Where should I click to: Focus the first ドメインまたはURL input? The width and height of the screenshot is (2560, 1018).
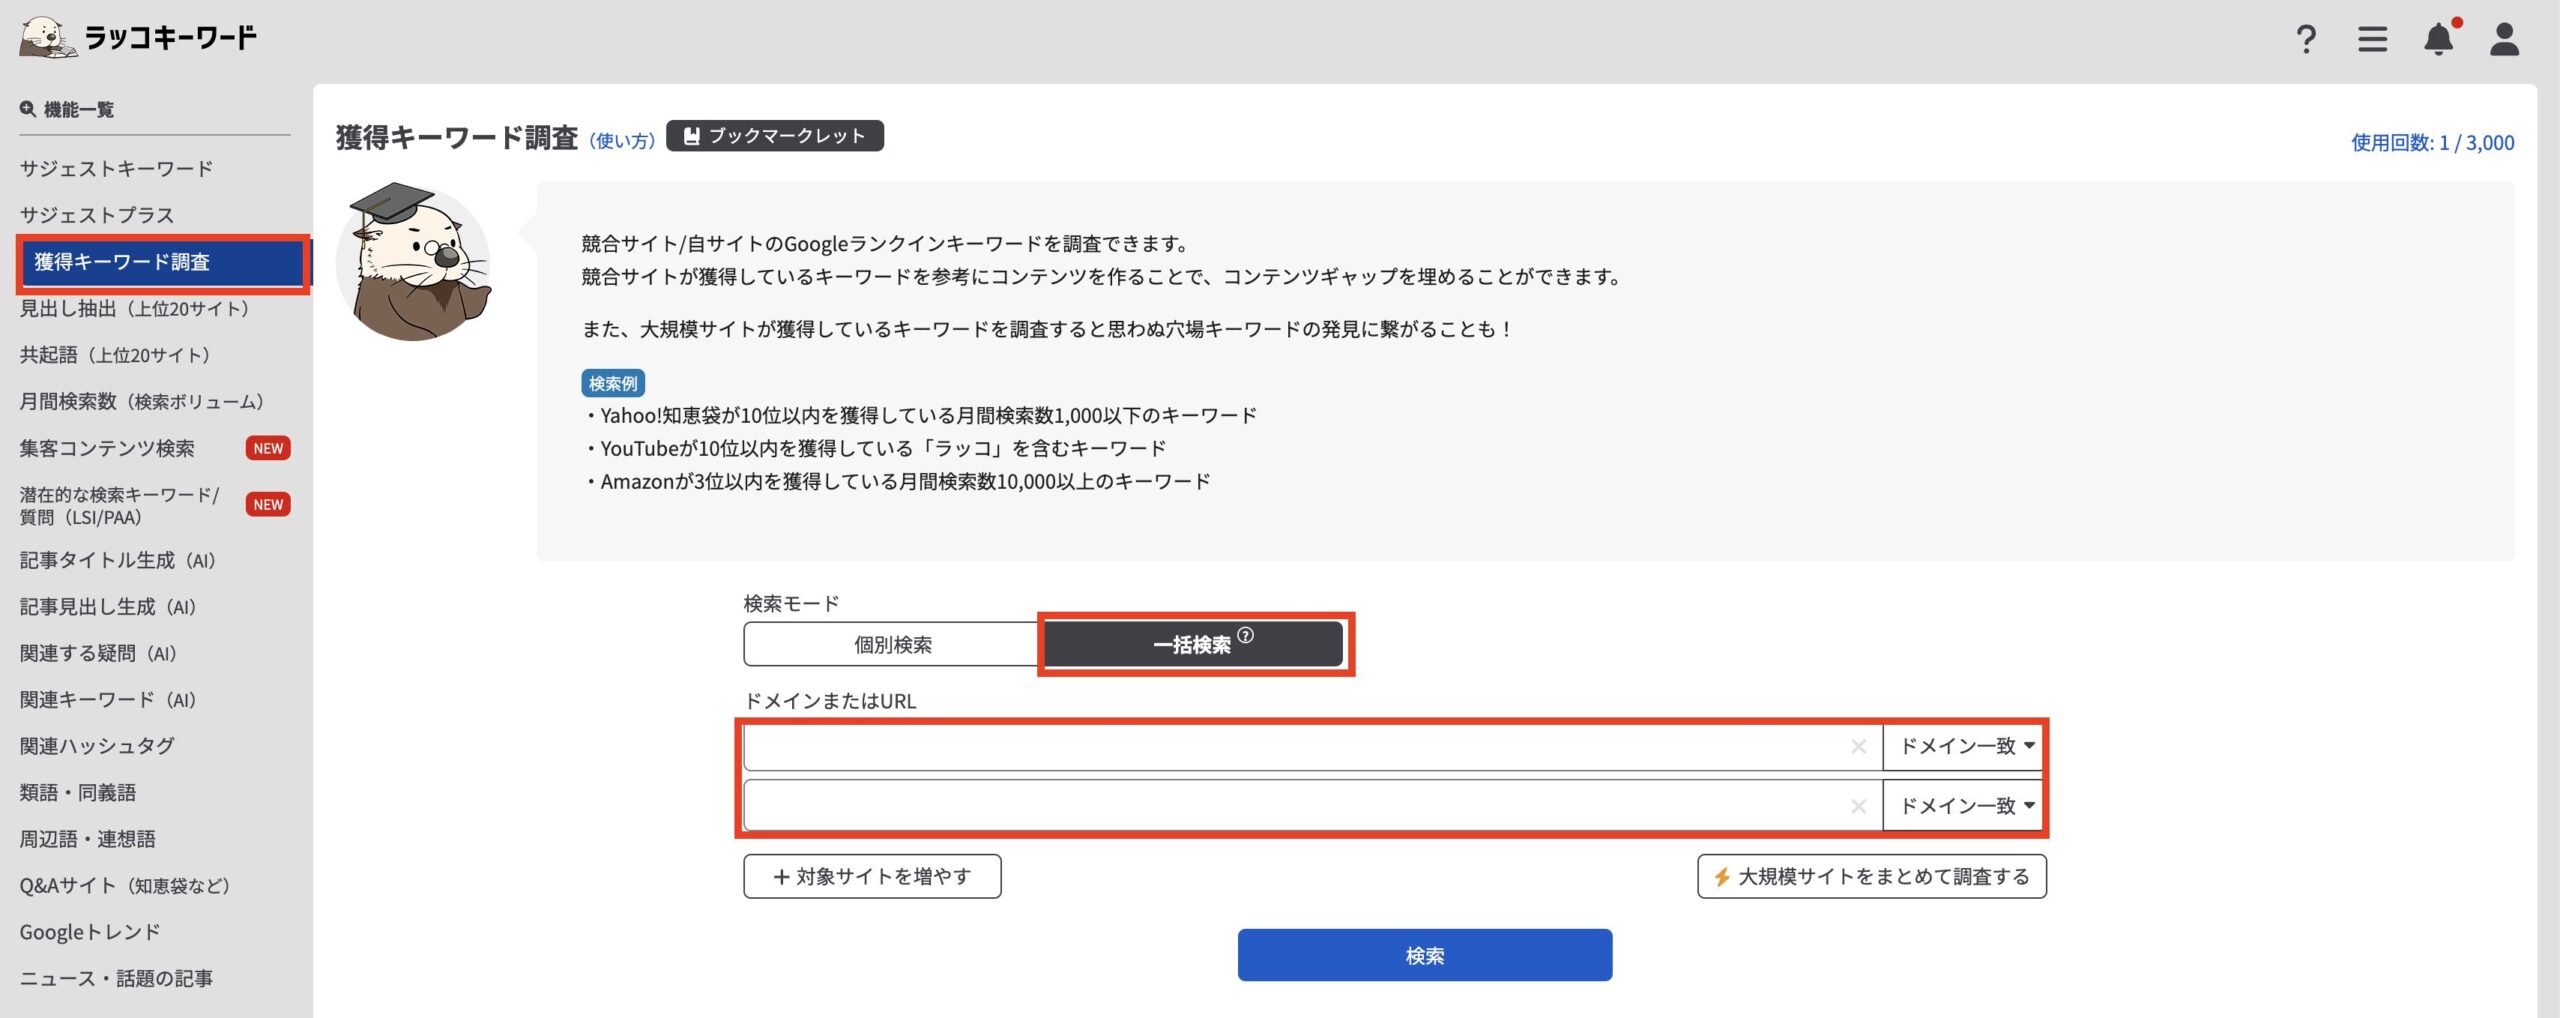click(1312, 746)
